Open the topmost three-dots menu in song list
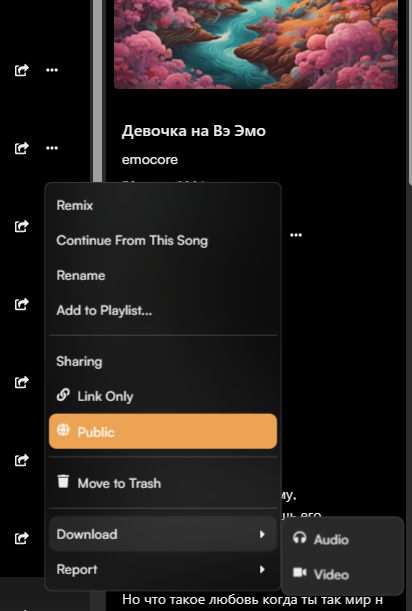This screenshot has width=412, height=611. [x=52, y=70]
